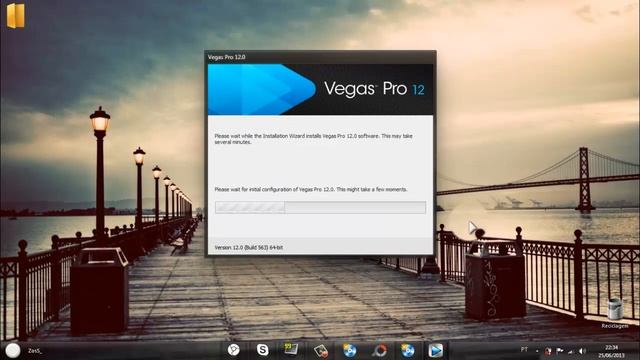640x360 pixels.
Task: Click the Vegas Pro 12.0 title bar
Action: tap(320, 57)
